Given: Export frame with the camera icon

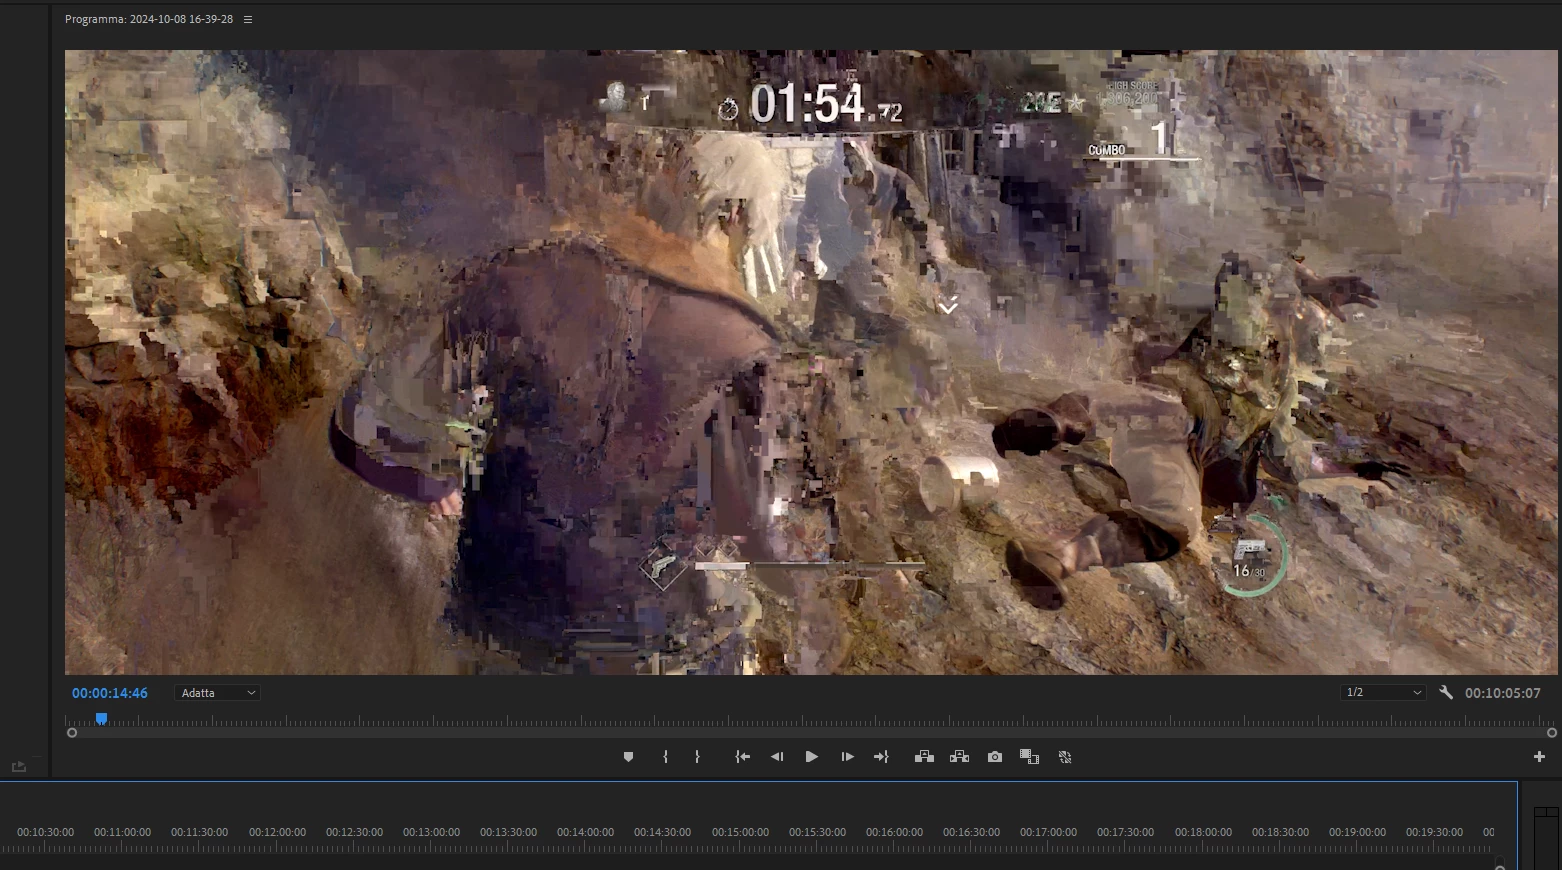Looking at the screenshot, I should pyautogui.click(x=995, y=757).
